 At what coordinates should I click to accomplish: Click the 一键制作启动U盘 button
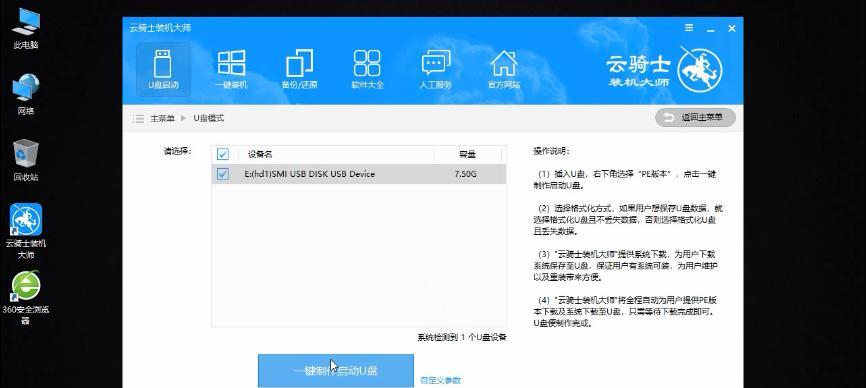[x=336, y=370]
